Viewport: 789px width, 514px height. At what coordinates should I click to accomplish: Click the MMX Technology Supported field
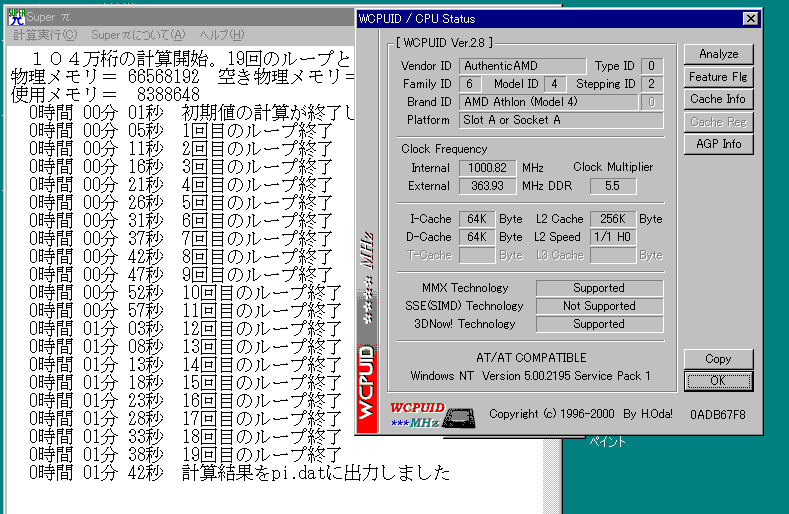click(599, 288)
